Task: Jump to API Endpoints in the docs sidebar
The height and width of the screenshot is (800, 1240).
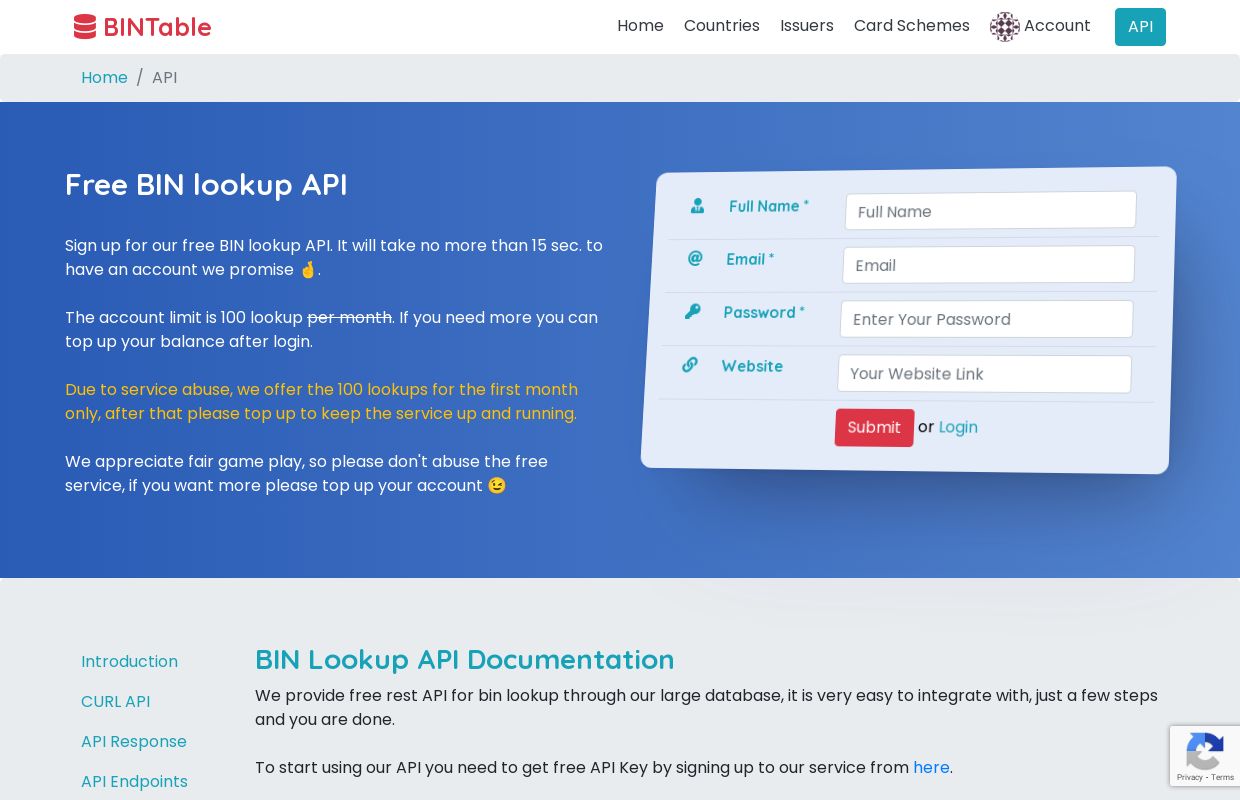Action: pos(134,782)
